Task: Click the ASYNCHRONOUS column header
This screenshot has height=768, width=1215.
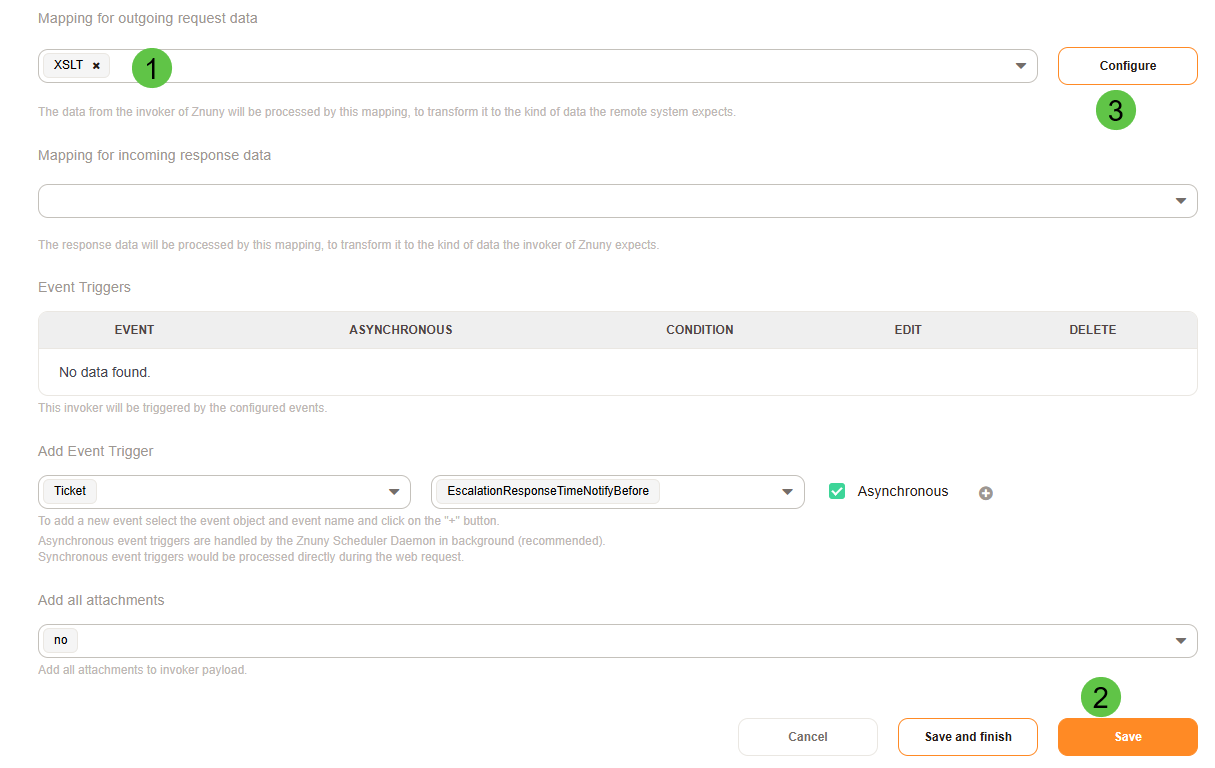Action: (x=400, y=330)
